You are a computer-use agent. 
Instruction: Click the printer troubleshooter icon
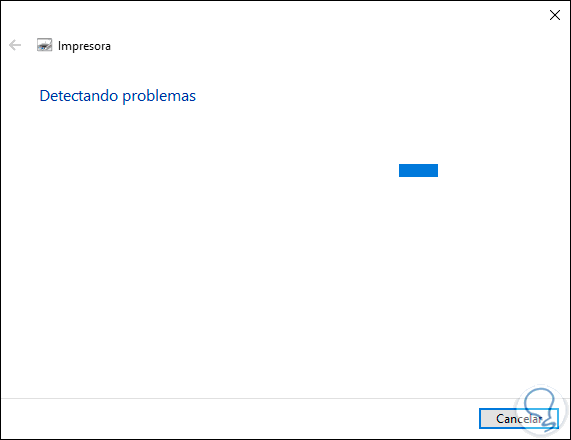pyautogui.click(x=44, y=45)
